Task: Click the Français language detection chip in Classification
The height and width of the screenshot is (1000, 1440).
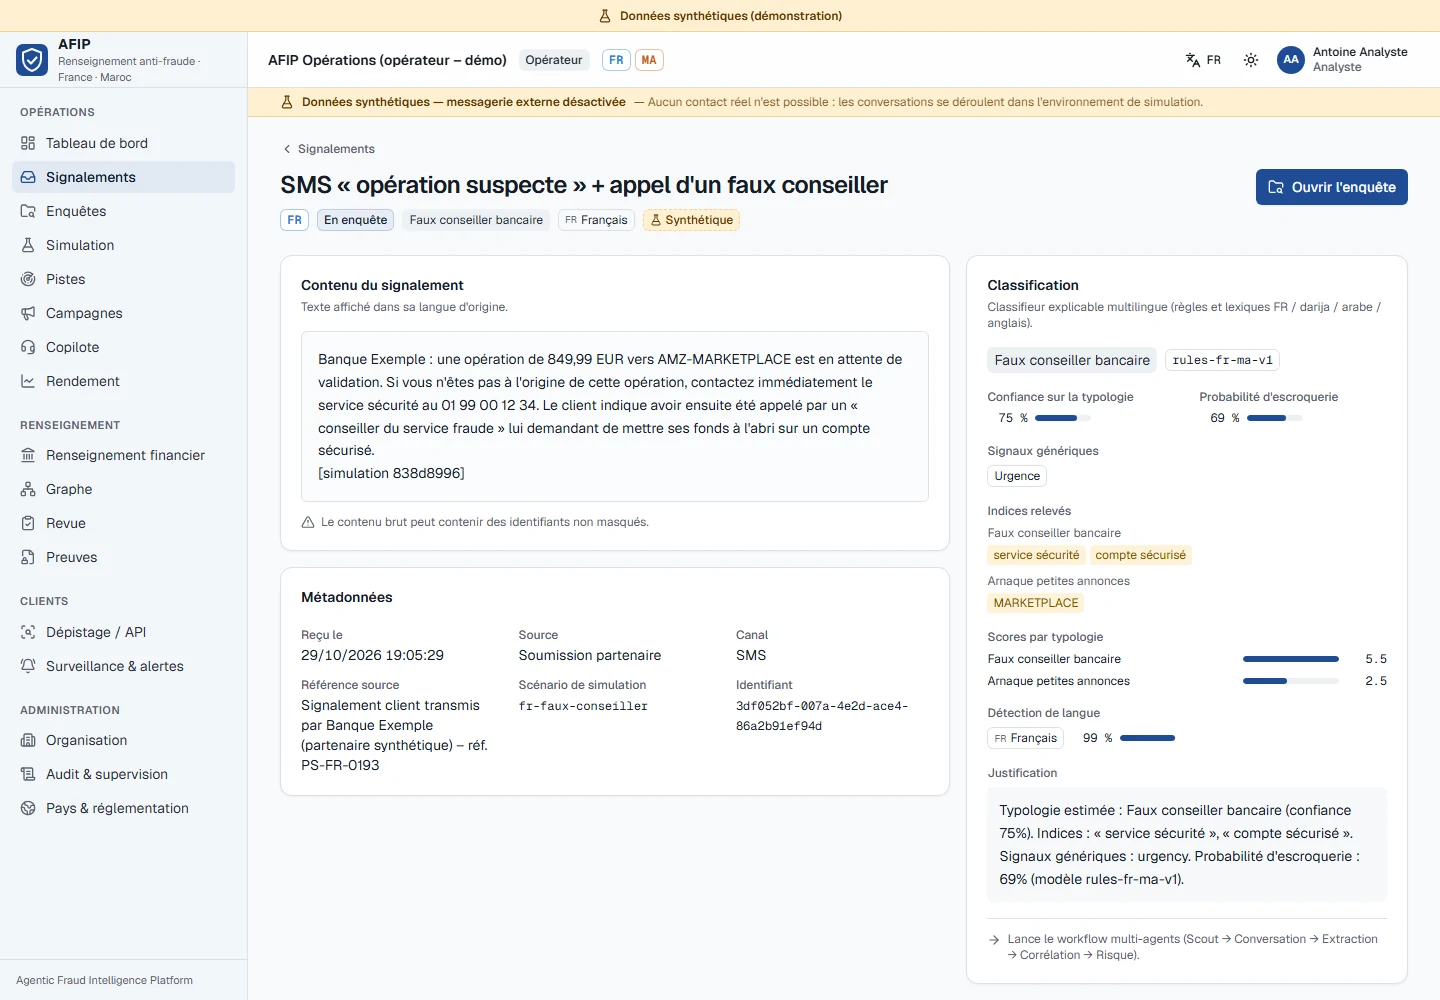Action: tap(1026, 738)
